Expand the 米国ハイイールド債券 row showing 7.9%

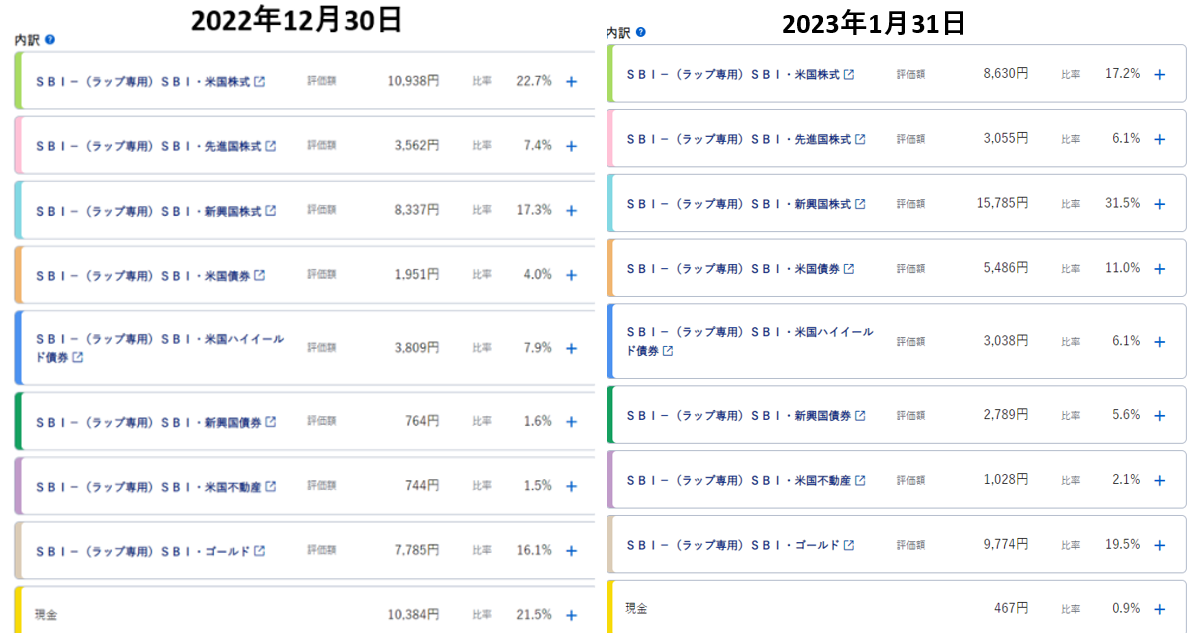pos(571,348)
